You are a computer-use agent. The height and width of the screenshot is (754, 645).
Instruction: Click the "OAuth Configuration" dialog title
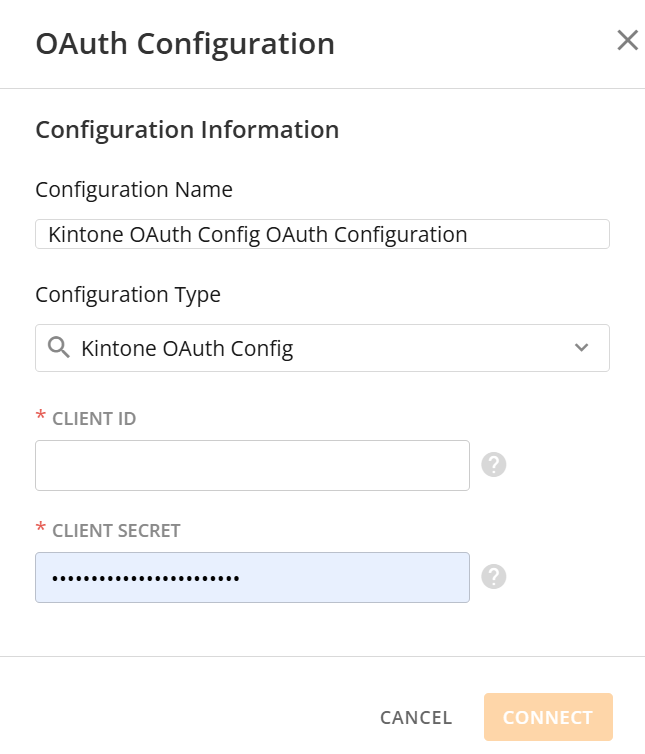185,44
